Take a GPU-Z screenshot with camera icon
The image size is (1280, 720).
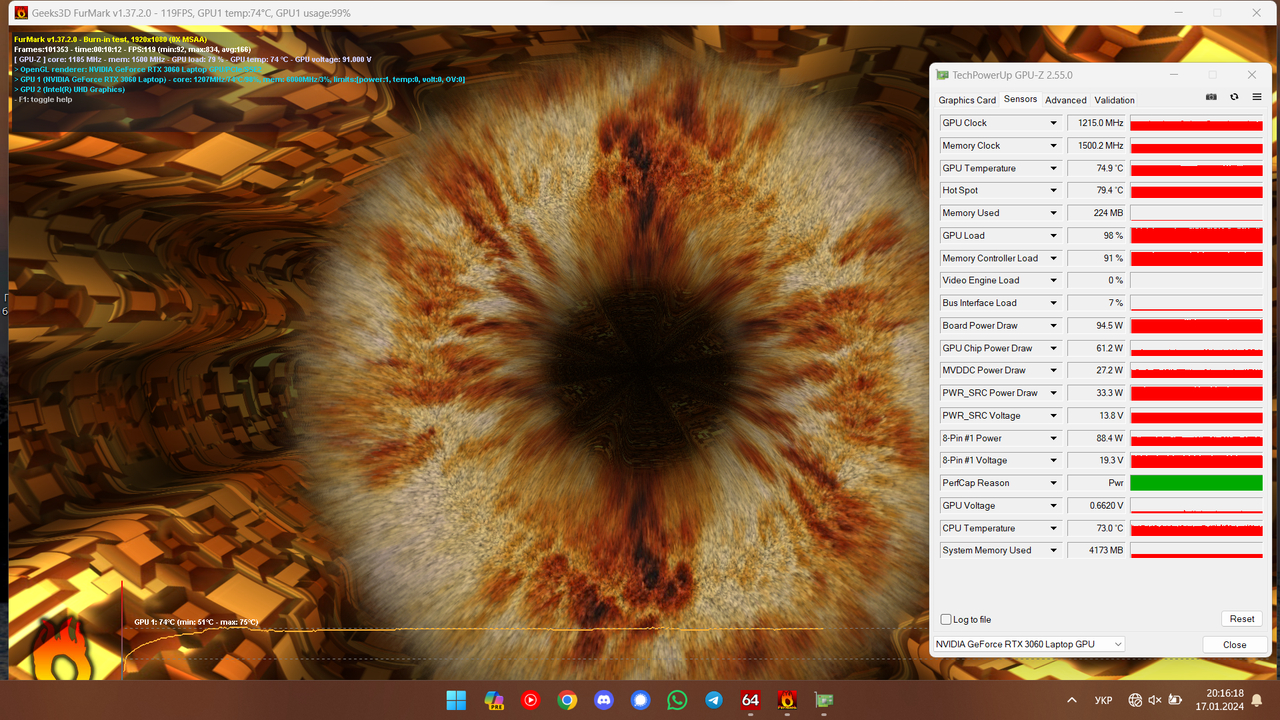[1211, 97]
